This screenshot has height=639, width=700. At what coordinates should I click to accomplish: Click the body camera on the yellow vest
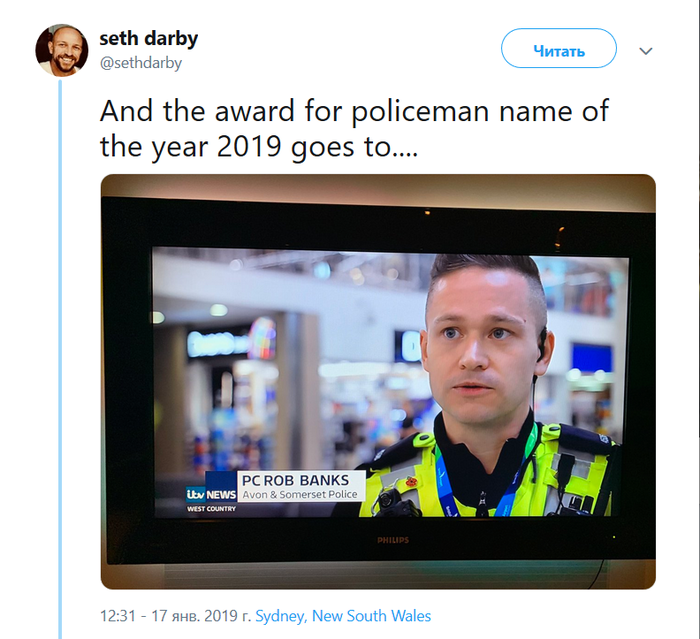(x=386, y=500)
